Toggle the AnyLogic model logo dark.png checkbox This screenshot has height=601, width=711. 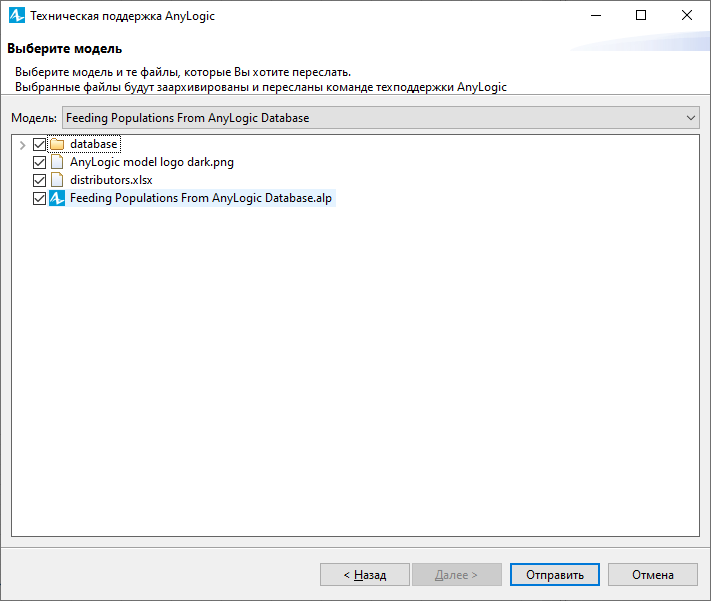(39, 162)
